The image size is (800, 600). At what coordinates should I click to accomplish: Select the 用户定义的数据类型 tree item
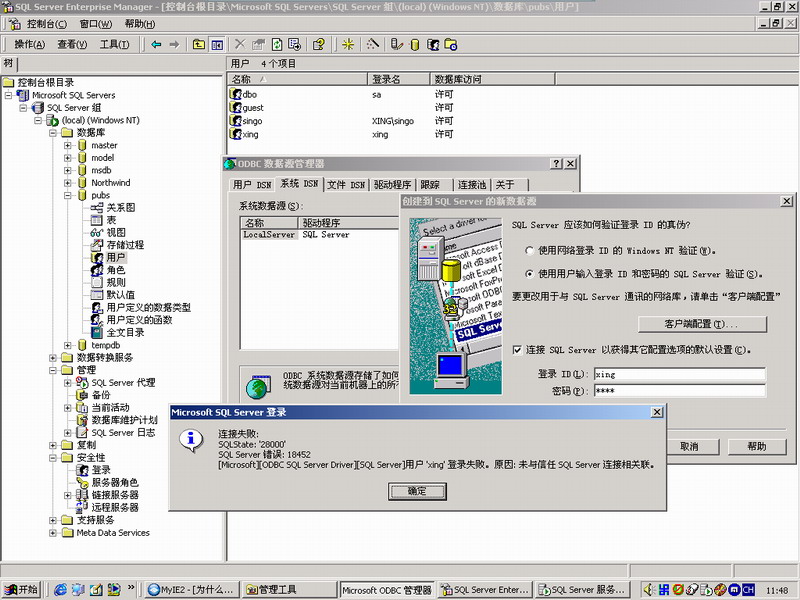point(148,308)
